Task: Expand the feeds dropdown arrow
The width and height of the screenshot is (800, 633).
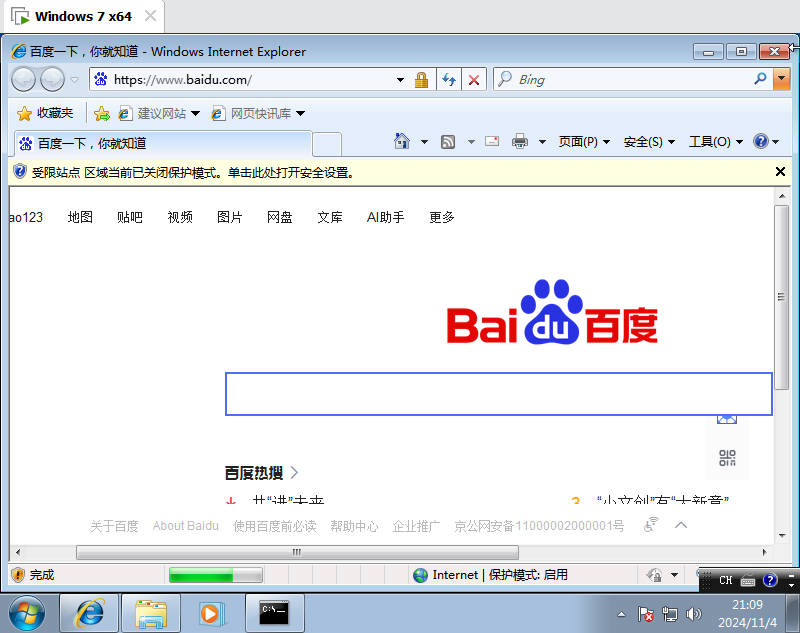Action: click(x=471, y=142)
